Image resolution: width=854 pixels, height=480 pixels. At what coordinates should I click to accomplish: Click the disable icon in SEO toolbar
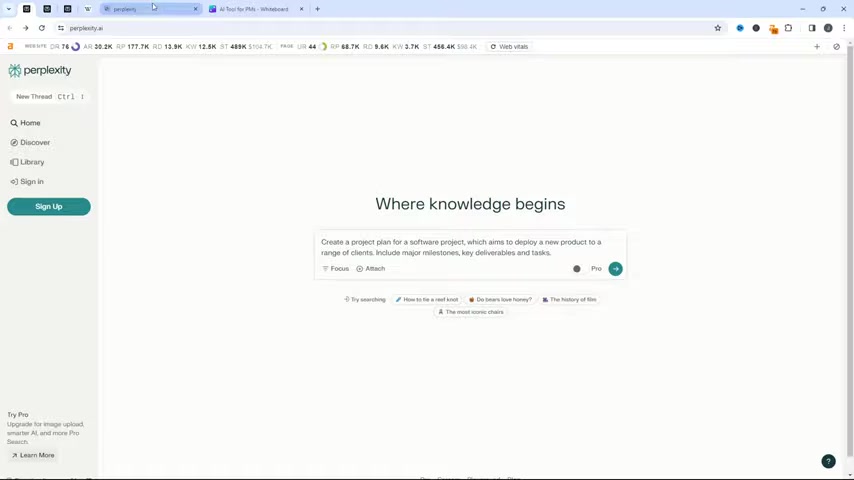point(837,47)
